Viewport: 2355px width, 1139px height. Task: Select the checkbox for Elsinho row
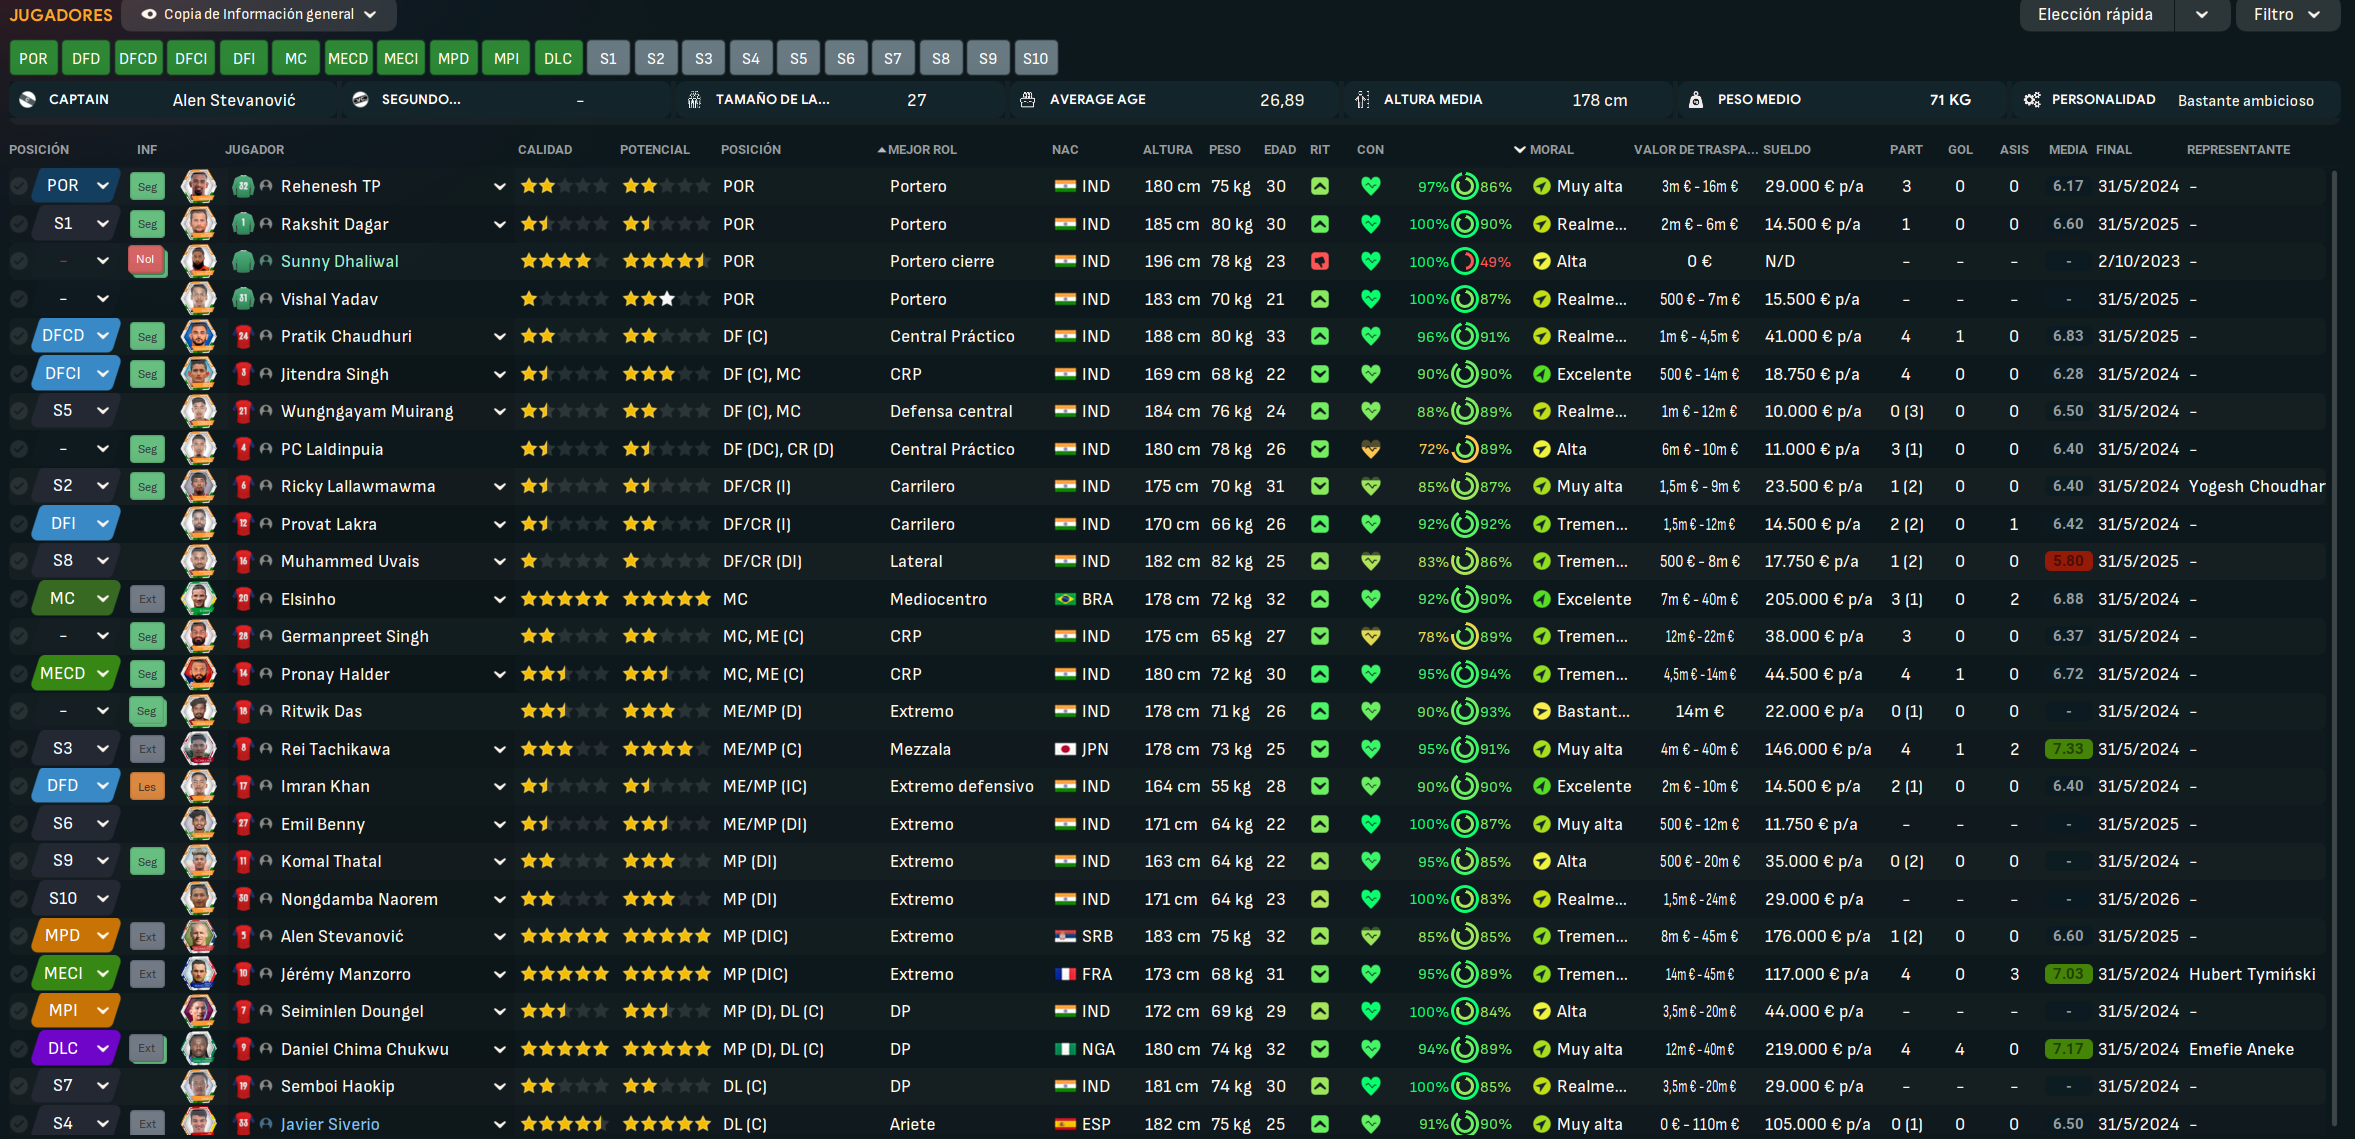click(x=19, y=599)
